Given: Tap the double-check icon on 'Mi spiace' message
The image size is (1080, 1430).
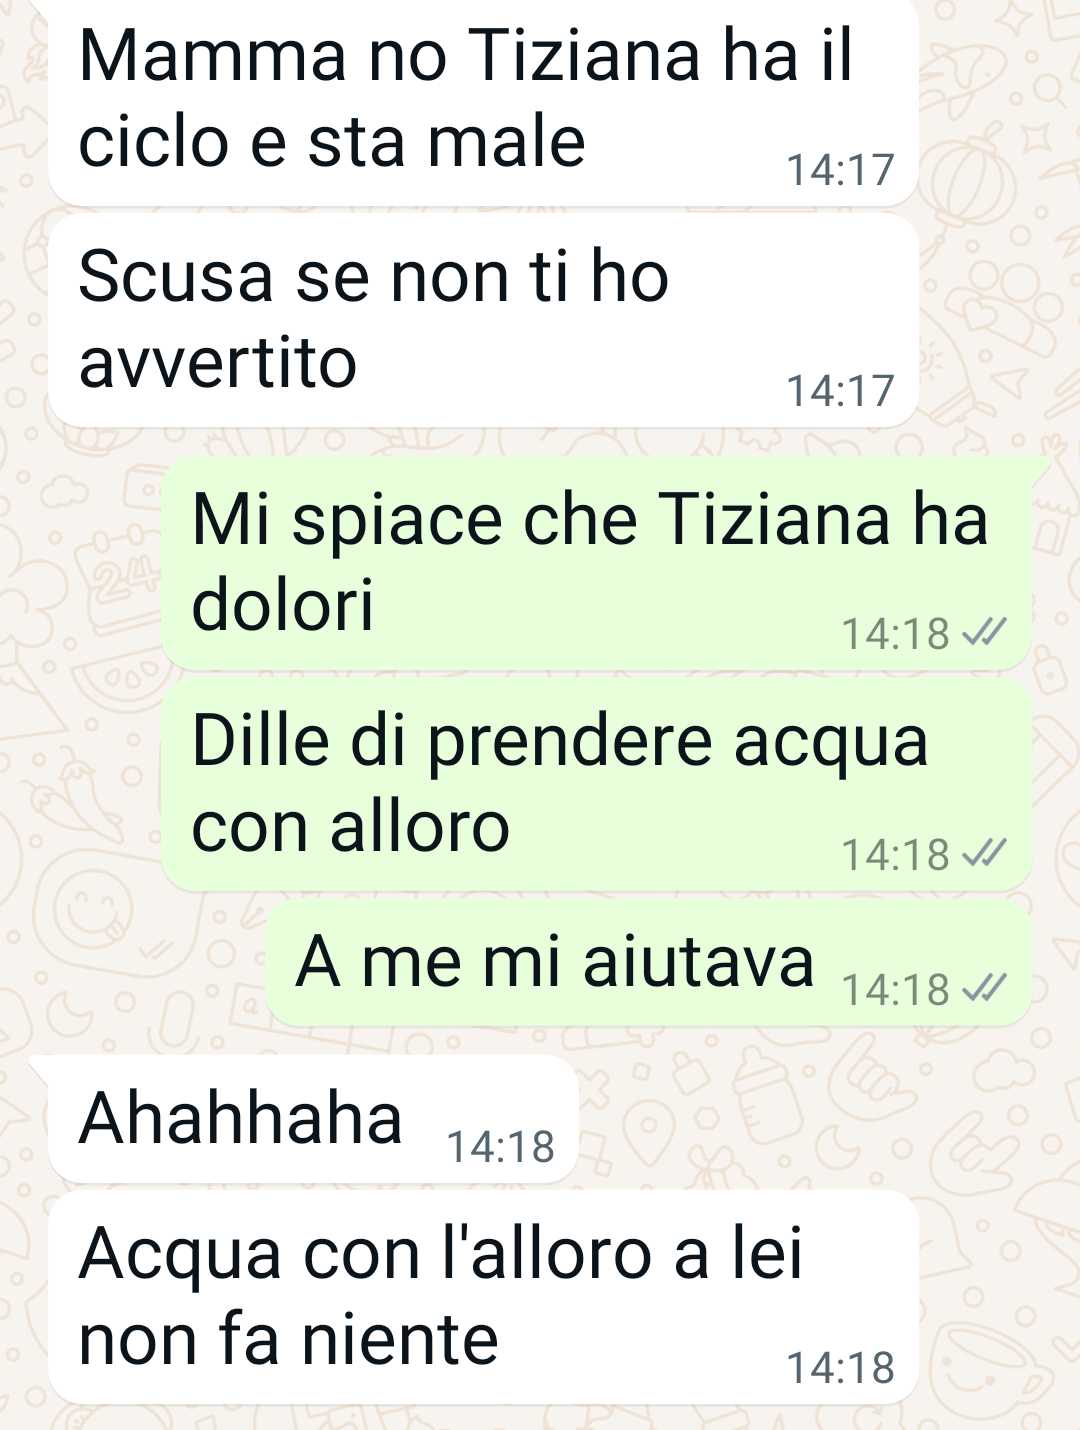Looking at the screenshot, I should pyautogui.click(x=984, y=633).
